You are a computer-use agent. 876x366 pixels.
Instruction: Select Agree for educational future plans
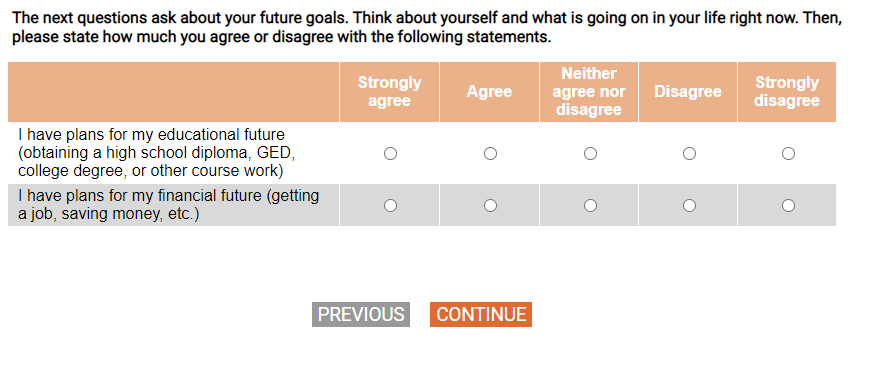point(490,153)
